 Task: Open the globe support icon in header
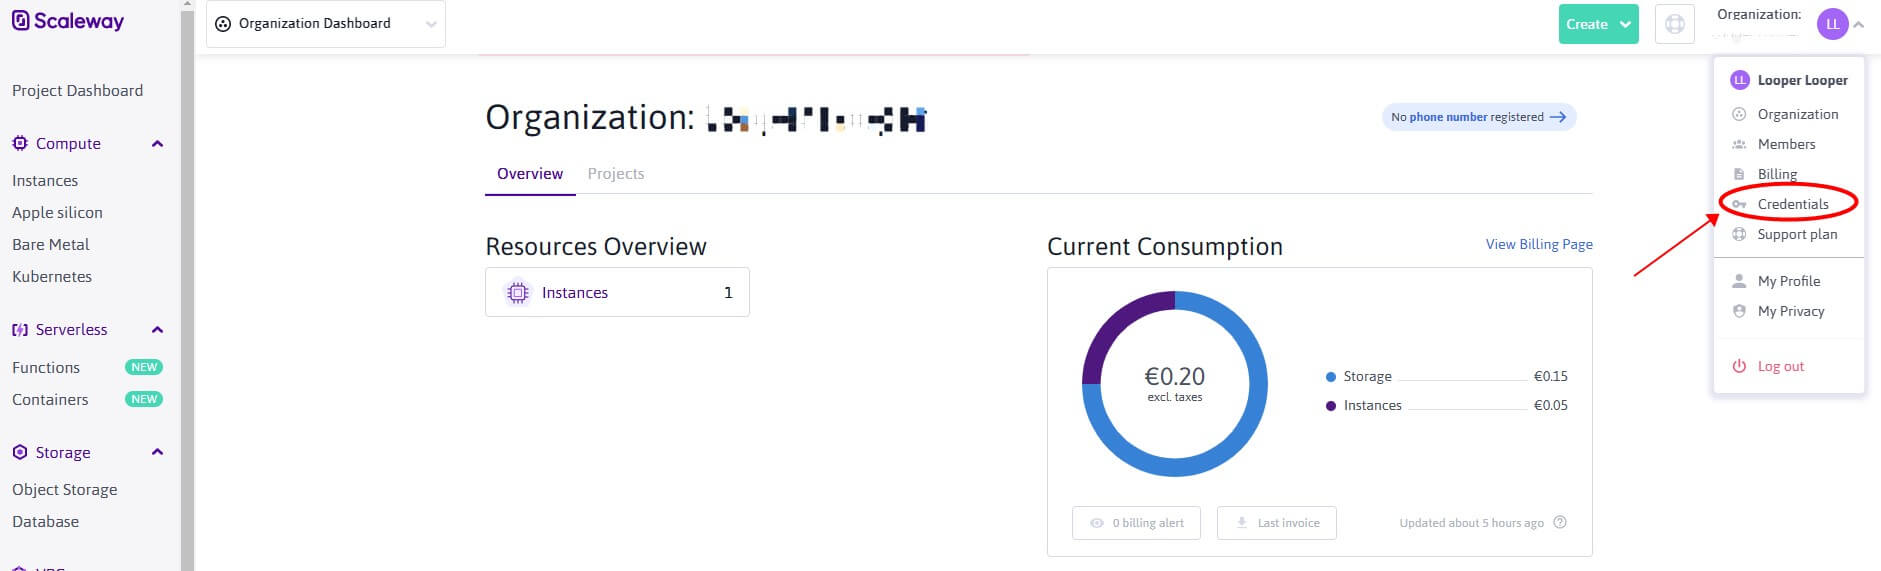coord(1674,24)
